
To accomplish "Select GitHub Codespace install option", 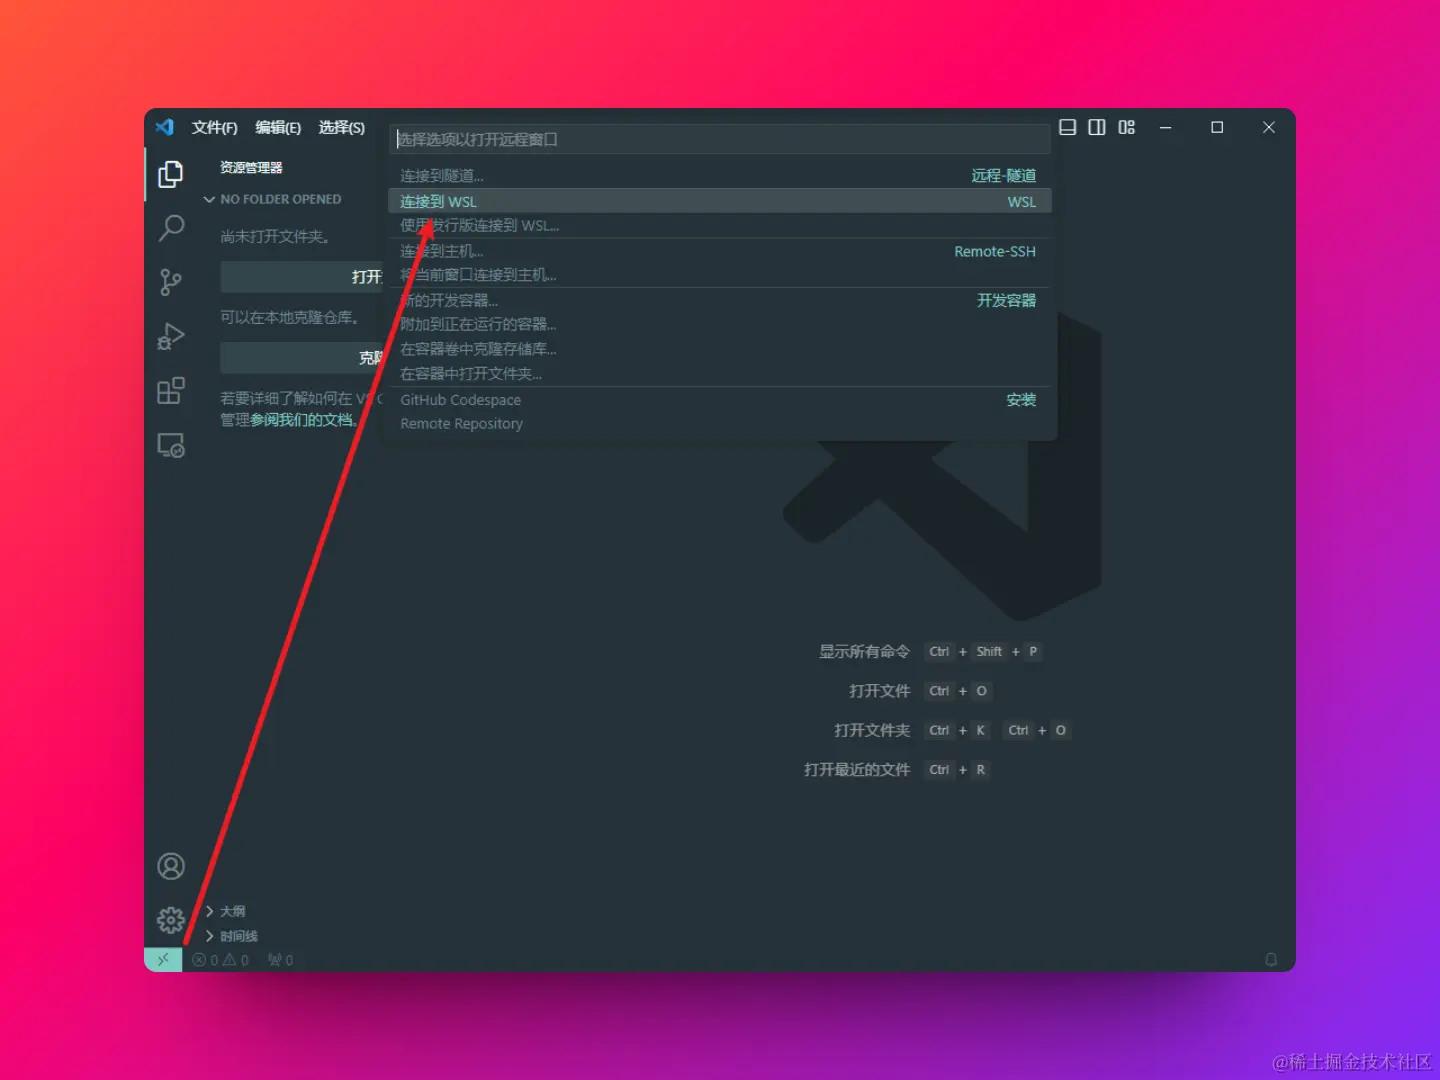I will [x=719, y=400].
